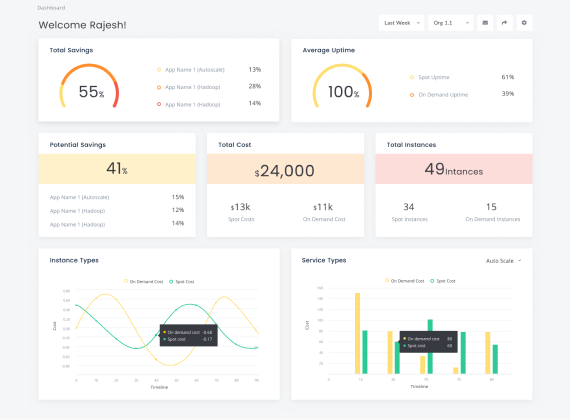Click the Welcome Rajesh! heading
The width and height of the screenshot is (570, 420).
(x=83, y=25)
